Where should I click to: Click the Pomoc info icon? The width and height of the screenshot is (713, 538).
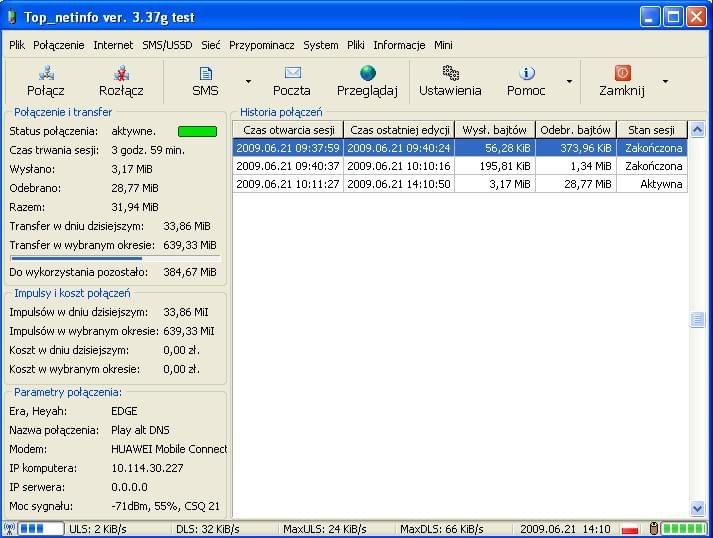(526, 73)
